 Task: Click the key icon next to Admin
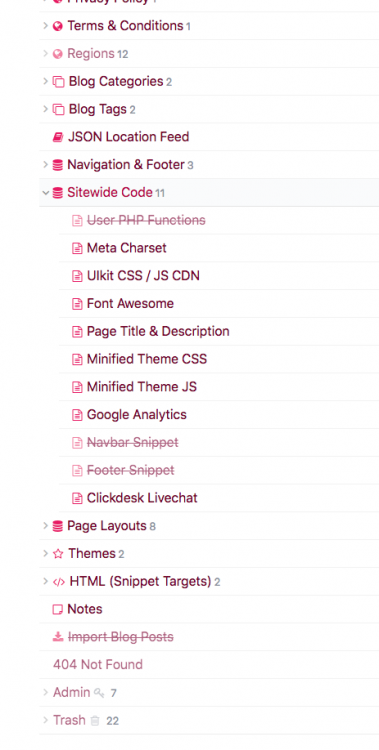[x=99, y=693]
